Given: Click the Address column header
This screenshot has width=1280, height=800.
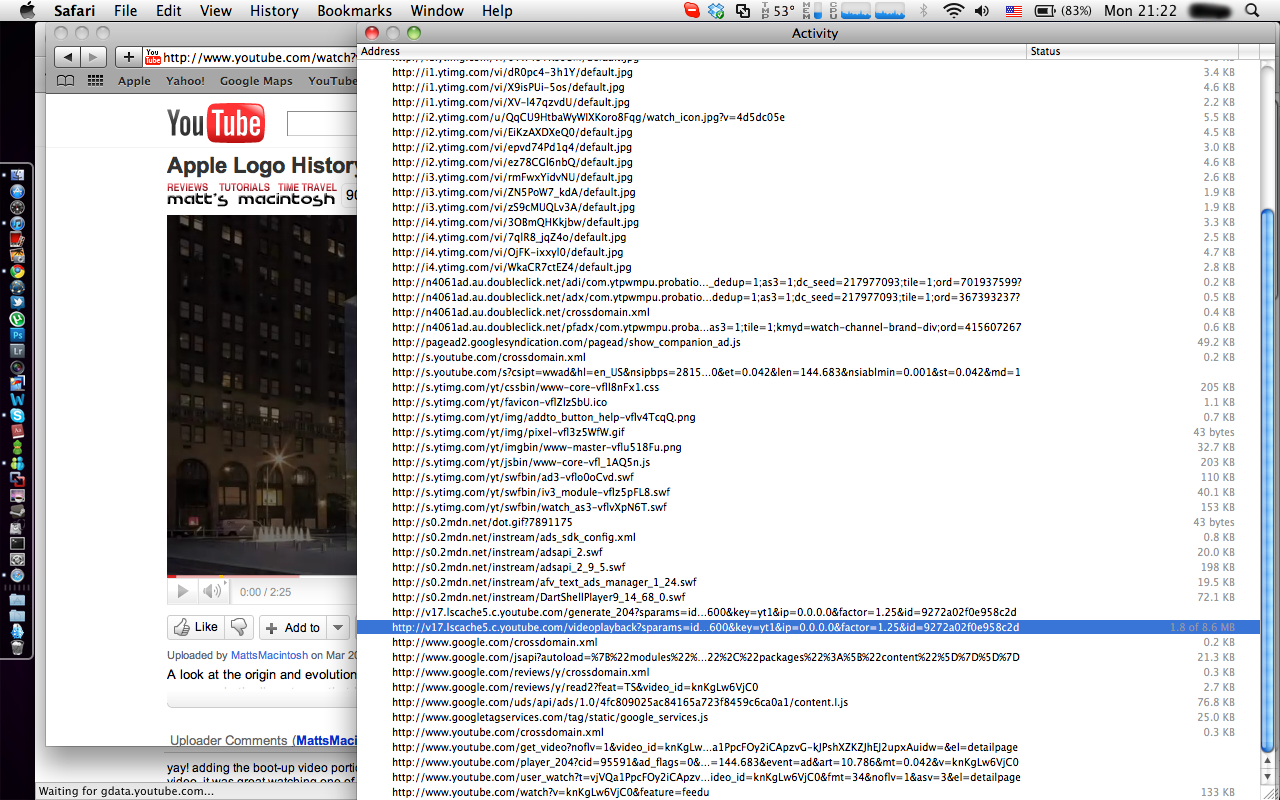Looking at the screenshot, I should (x=692, y=51).
